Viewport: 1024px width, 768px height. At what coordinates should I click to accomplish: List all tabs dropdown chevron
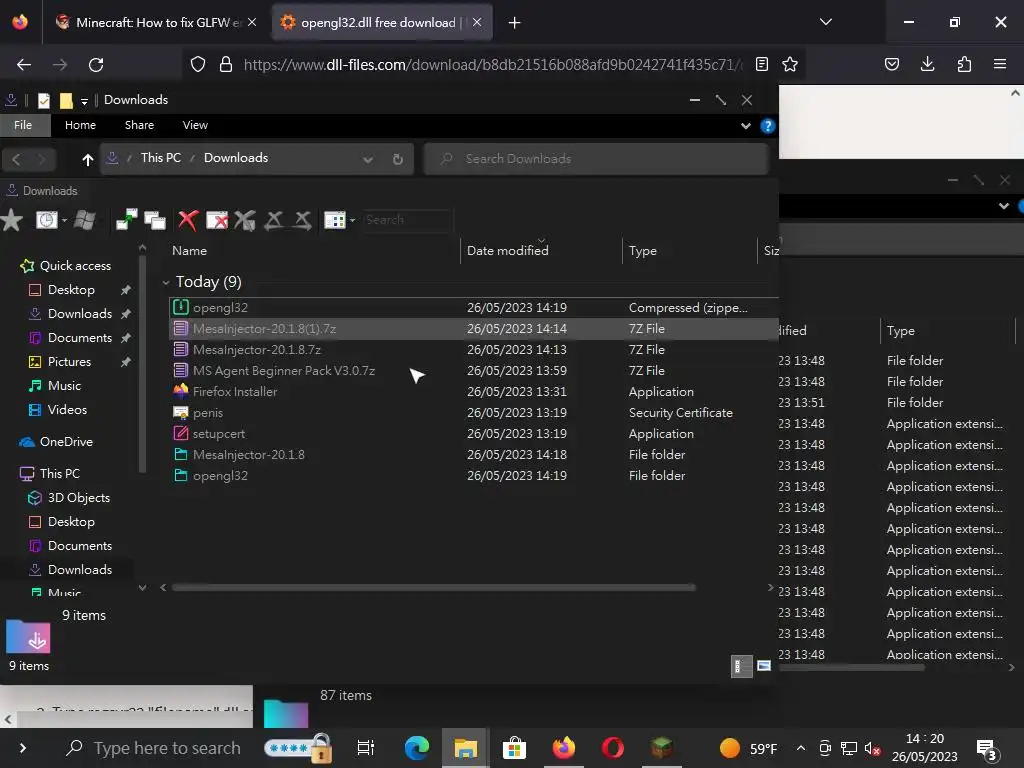click(x=825, y=22)
